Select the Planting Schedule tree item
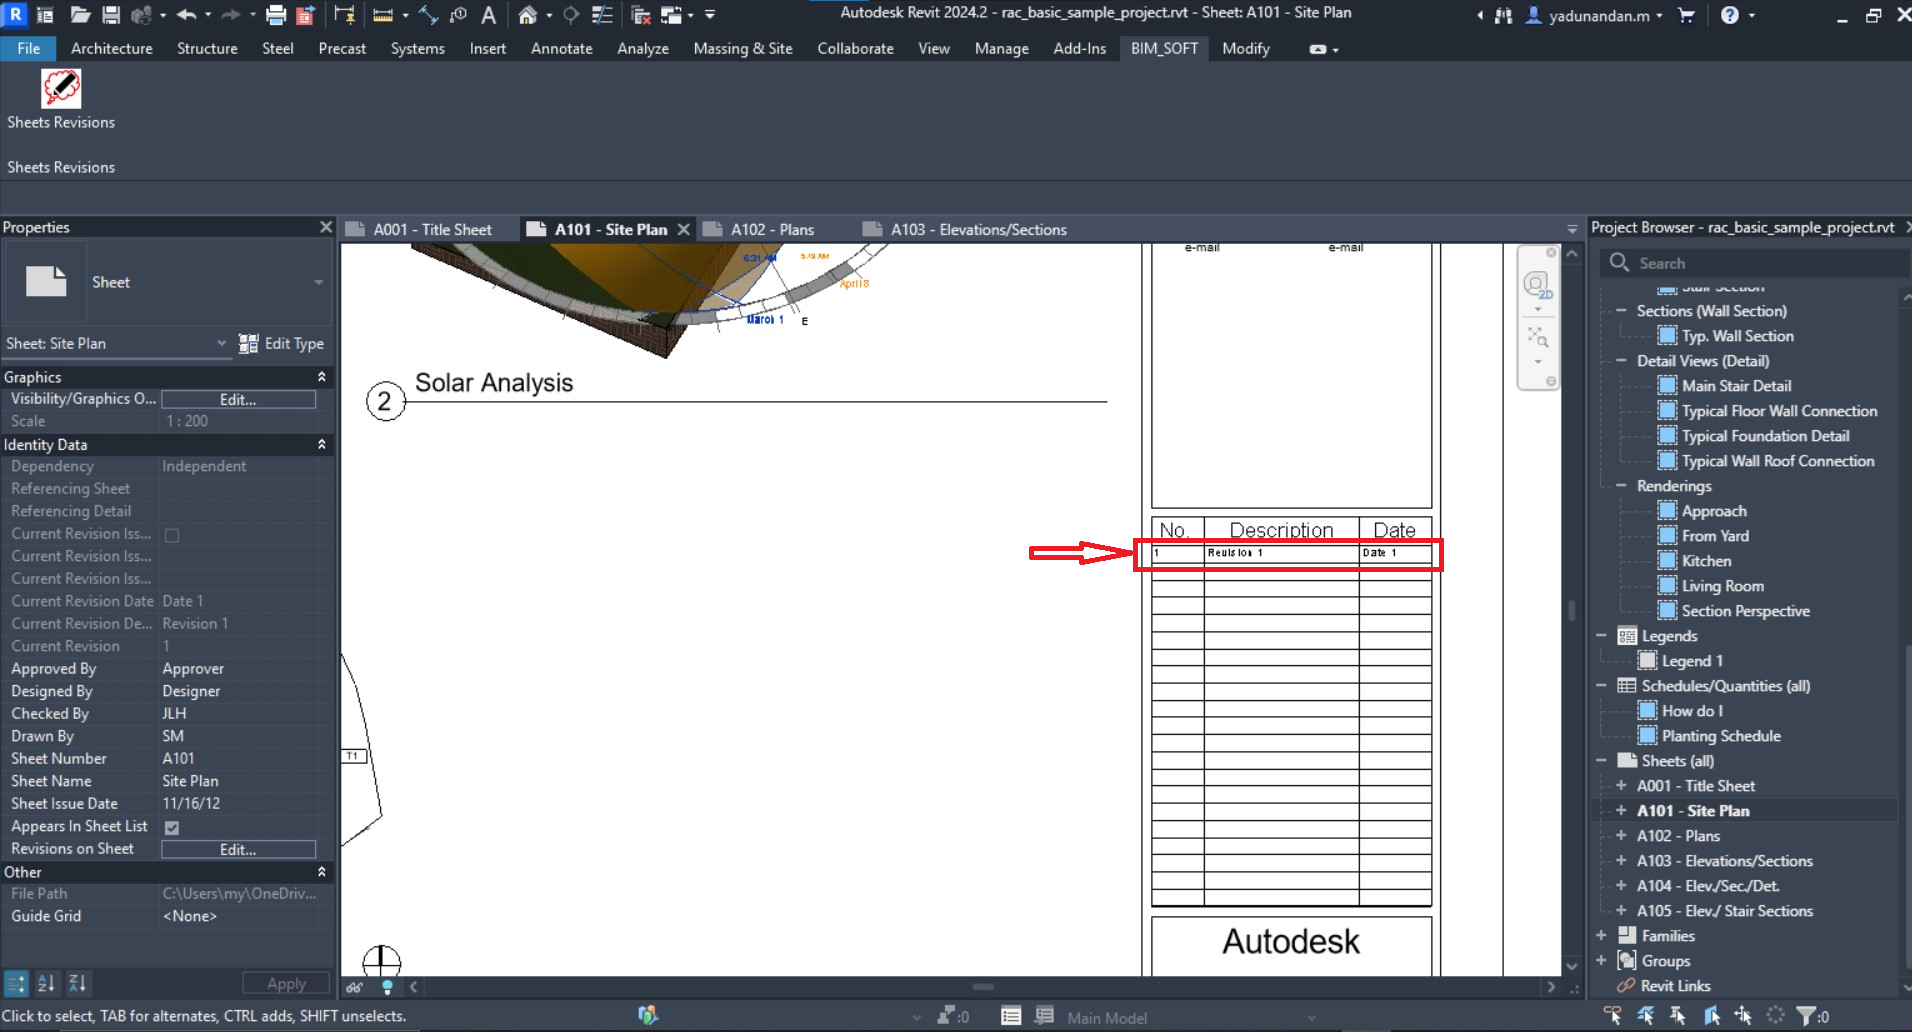1912x1032 pixels. (x=1721, y=736)
